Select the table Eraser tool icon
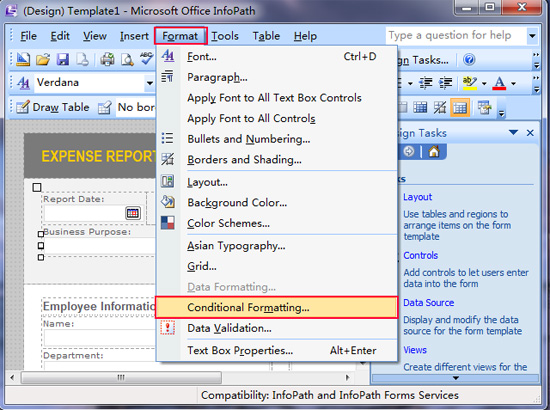Viewport: 550px width, 410px height. pyautogui.click(x=105, y=107)
